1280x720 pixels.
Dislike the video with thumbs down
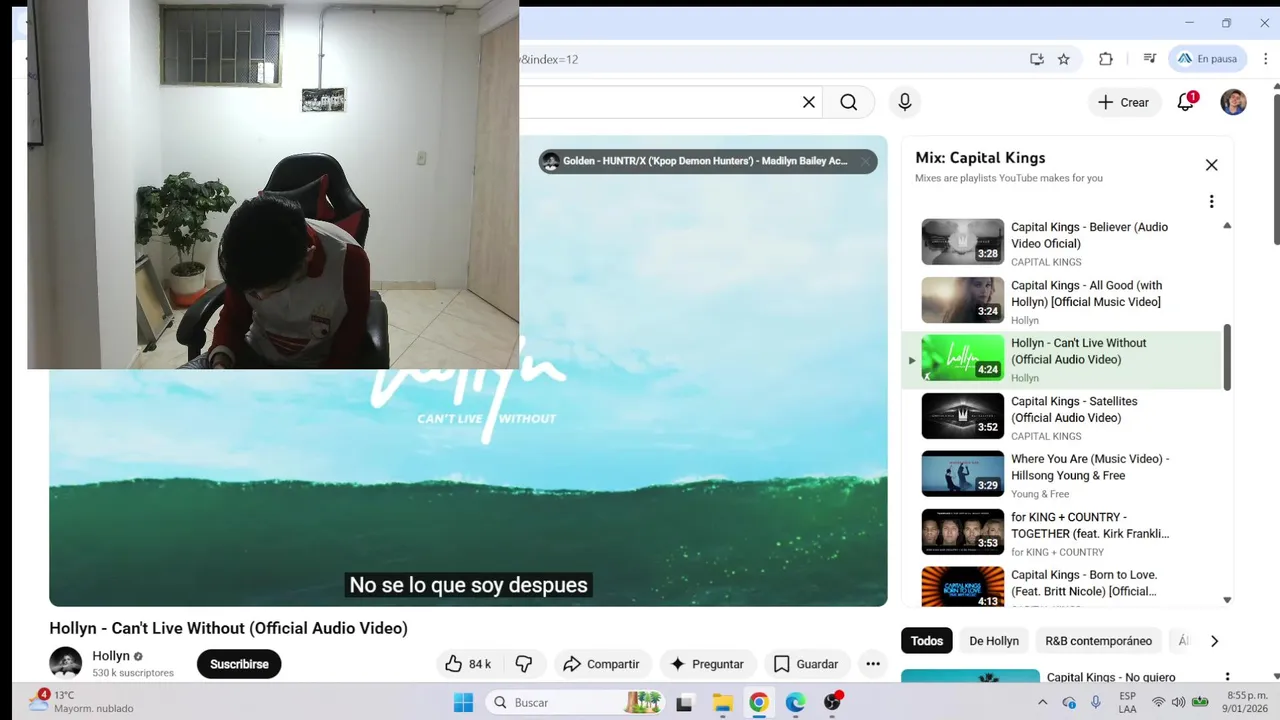524,664
